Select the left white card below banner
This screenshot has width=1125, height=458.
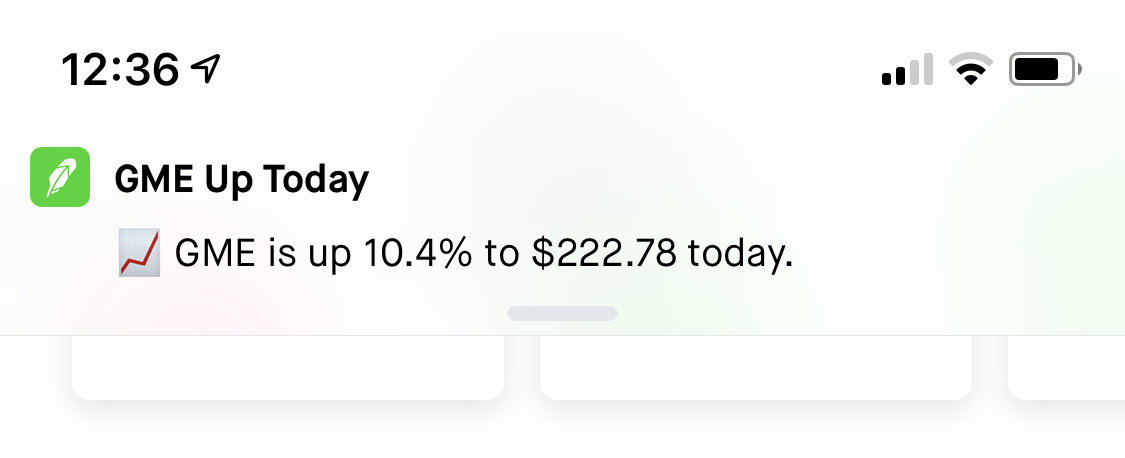coord(288,368)
